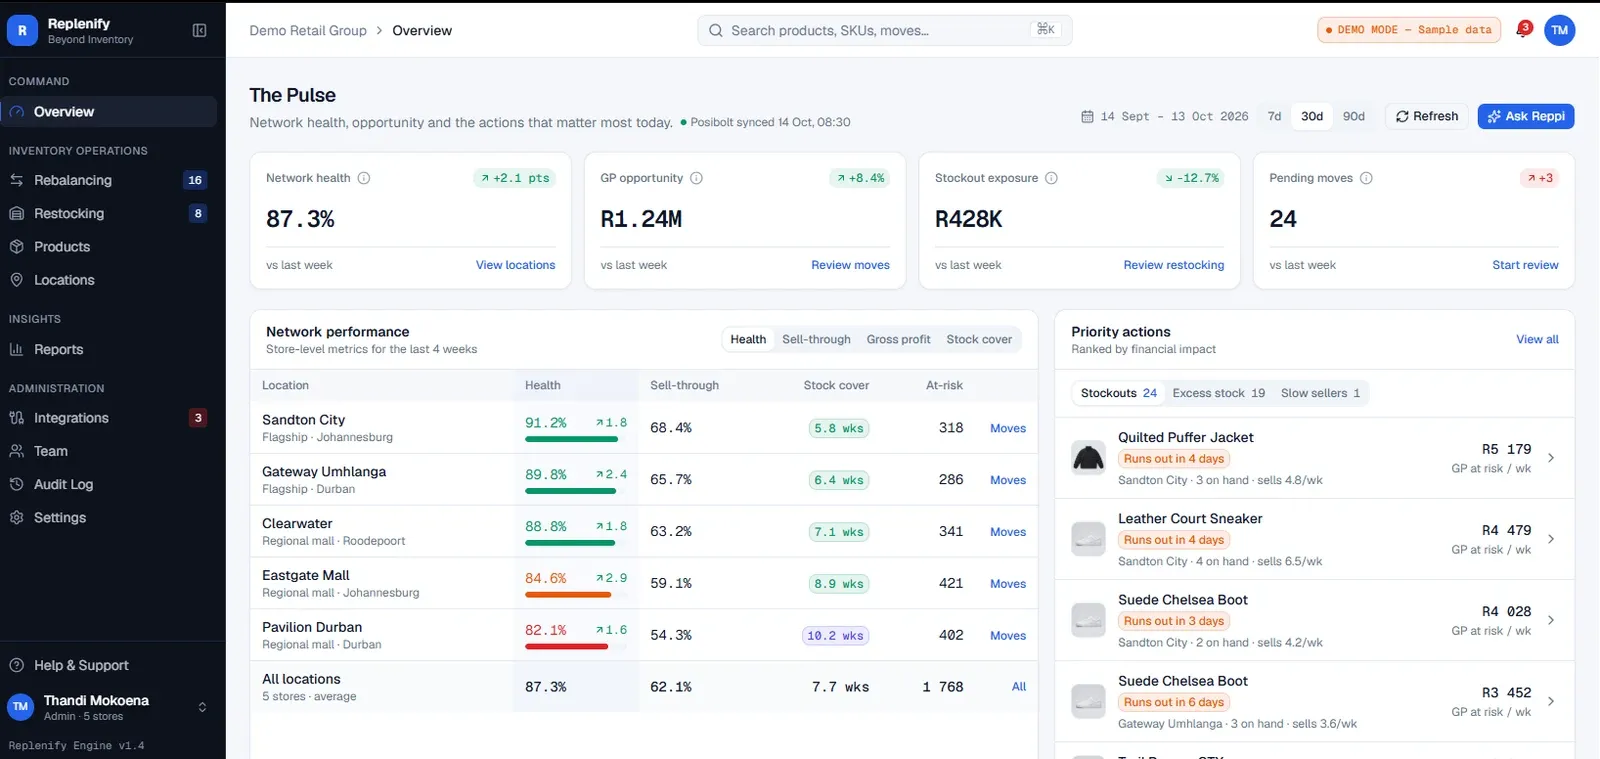Open notifications bell with 3 badge
Viewport: 1600px width, 759px height.
pyautogui.click(x=1523, y=30)
